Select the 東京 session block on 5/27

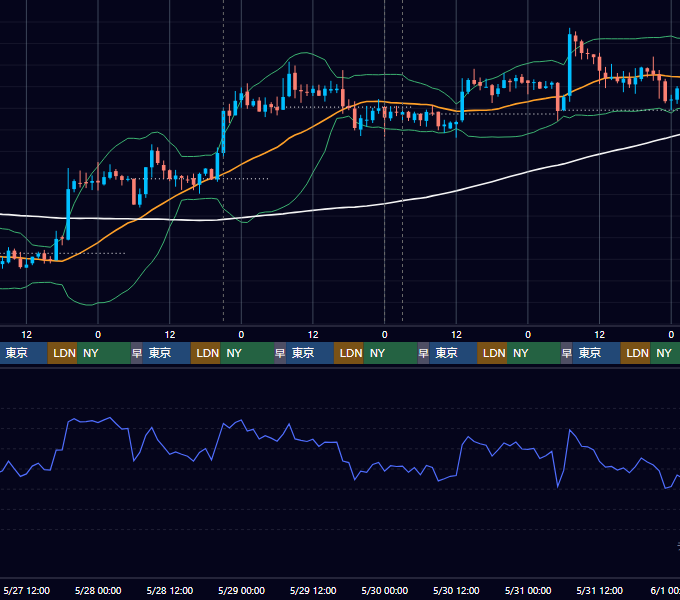(x=23, y=353)
